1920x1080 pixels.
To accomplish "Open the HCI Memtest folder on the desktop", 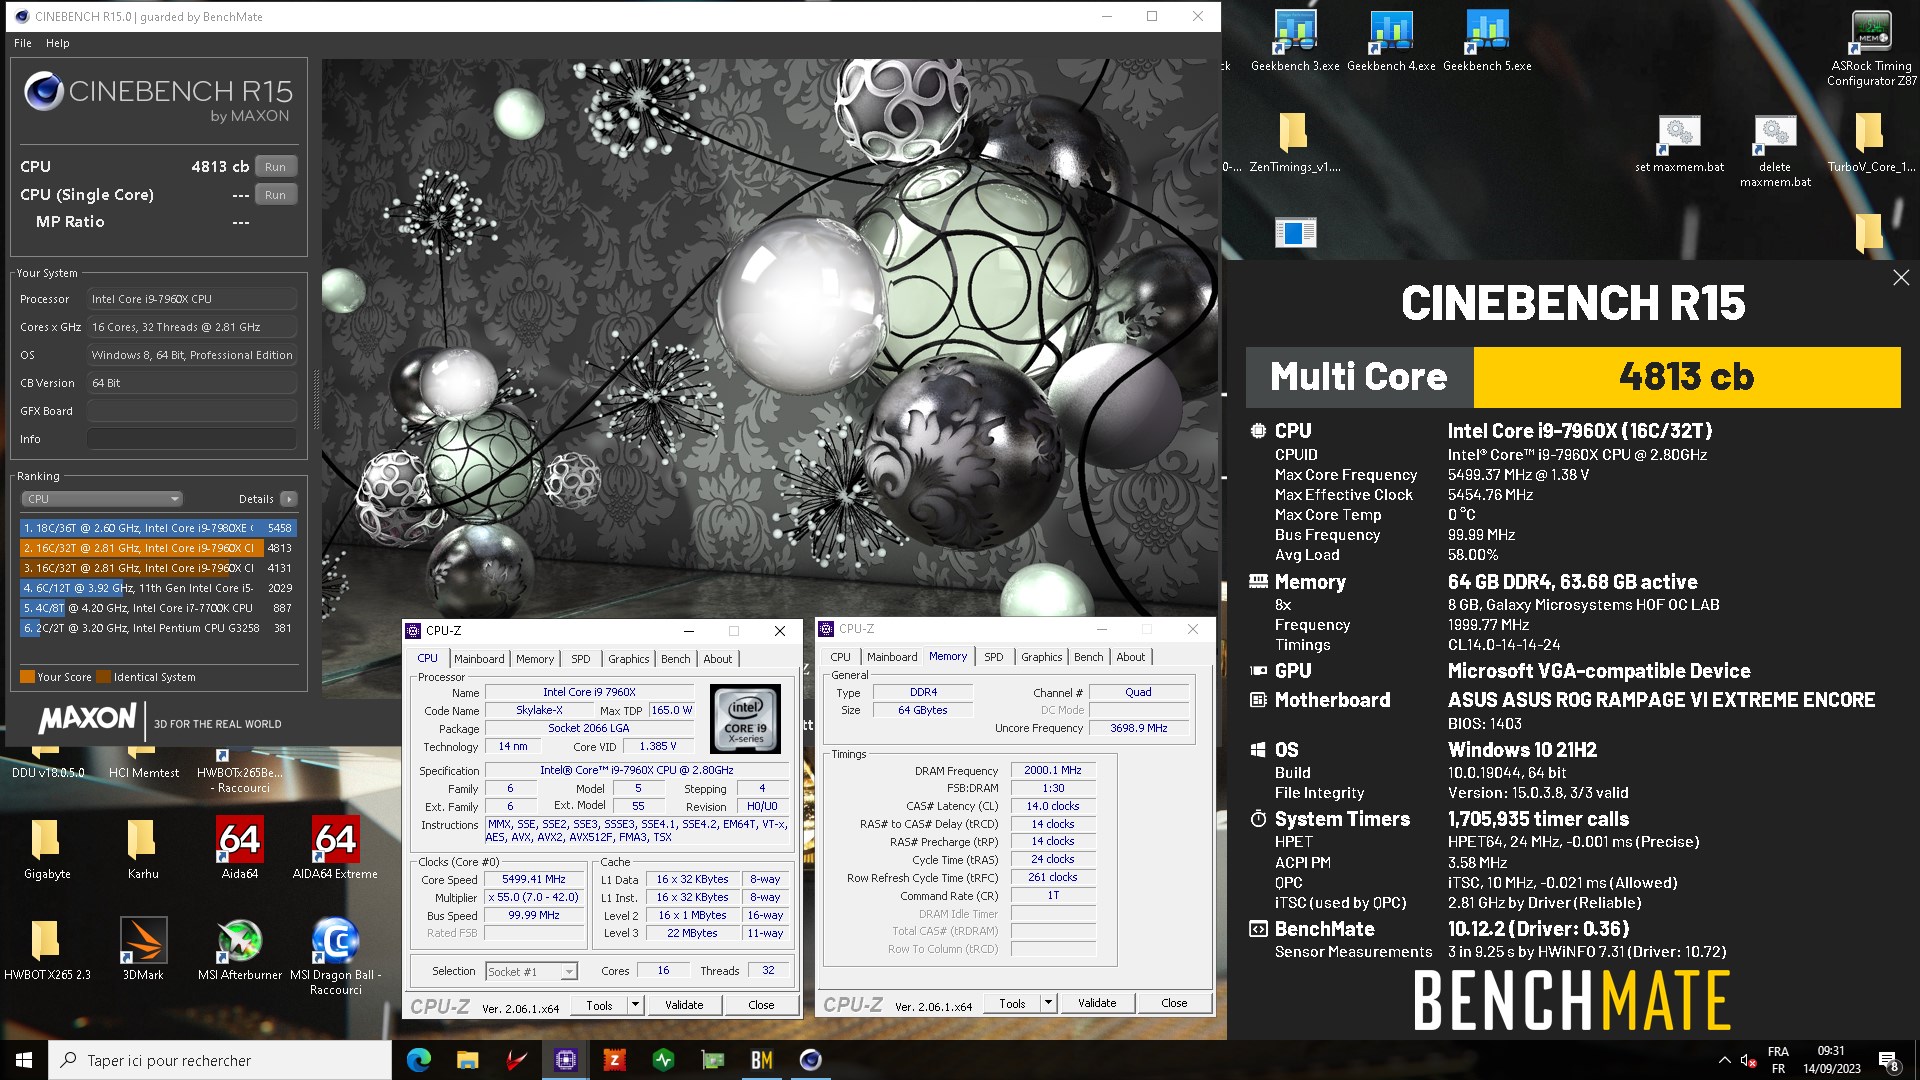I will pyautogui.click(x=143, y=765).
